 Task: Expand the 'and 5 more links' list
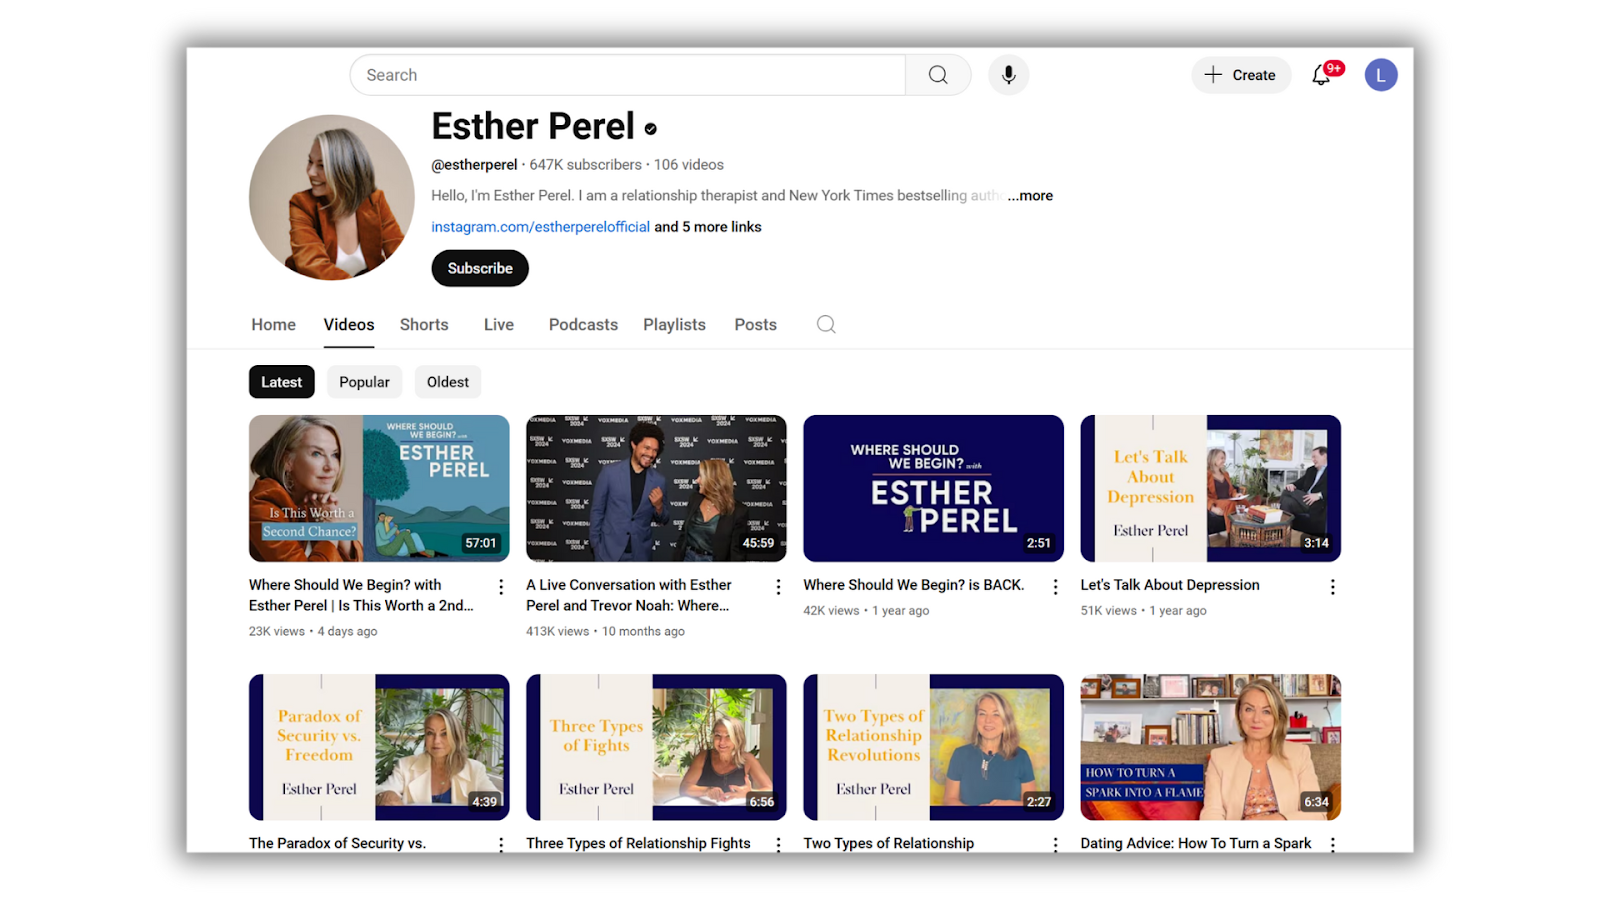708,227
